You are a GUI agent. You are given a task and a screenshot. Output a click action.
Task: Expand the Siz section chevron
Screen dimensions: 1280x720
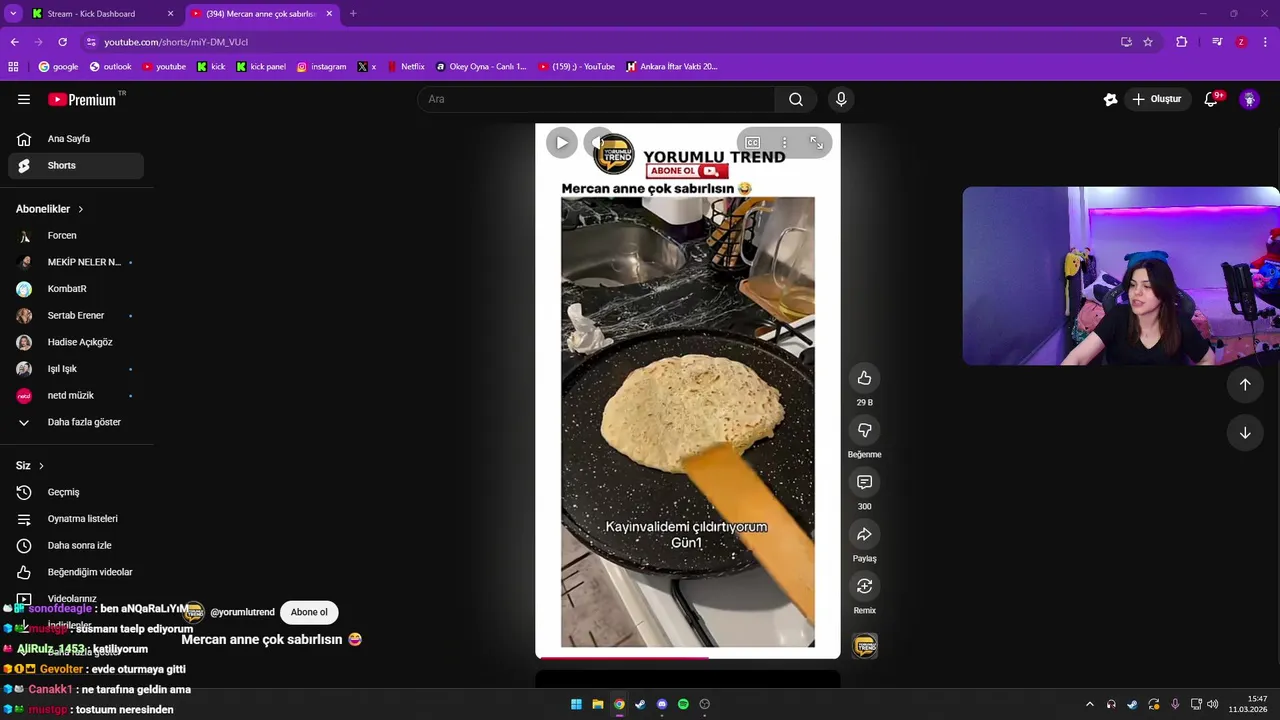pos(41,466)
